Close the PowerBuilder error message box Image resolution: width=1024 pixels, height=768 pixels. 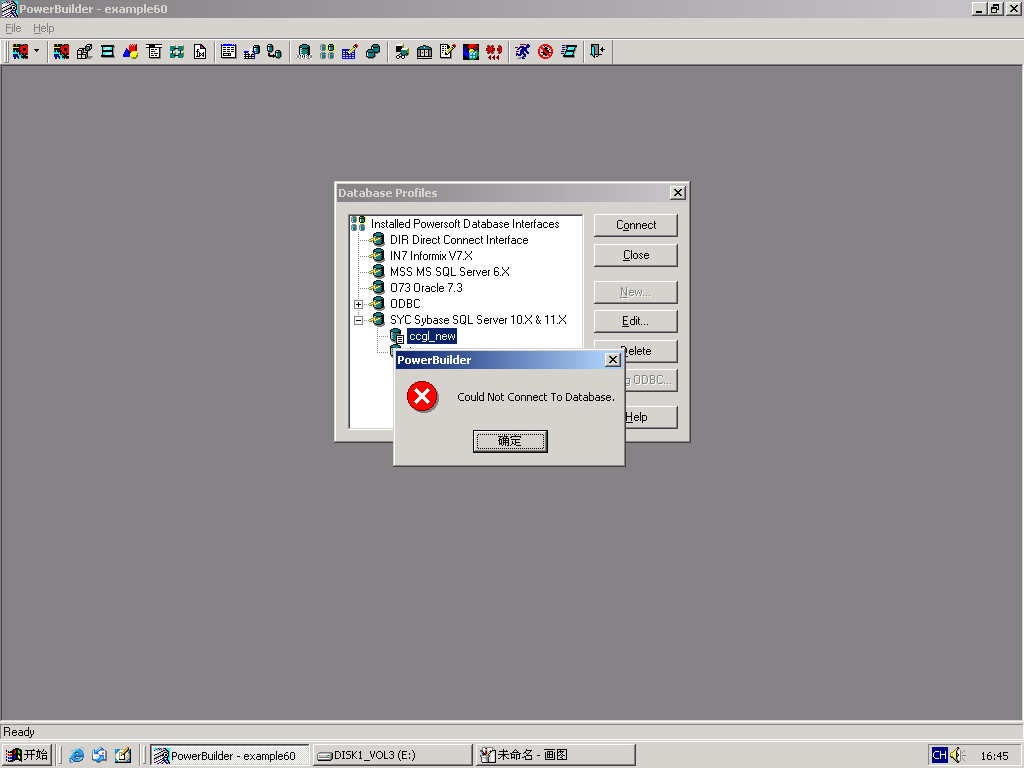click(x=613, y=360)
